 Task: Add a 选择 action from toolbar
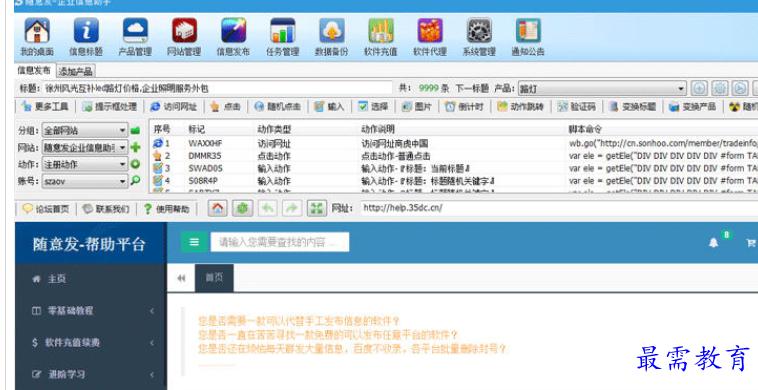[374, 106]
